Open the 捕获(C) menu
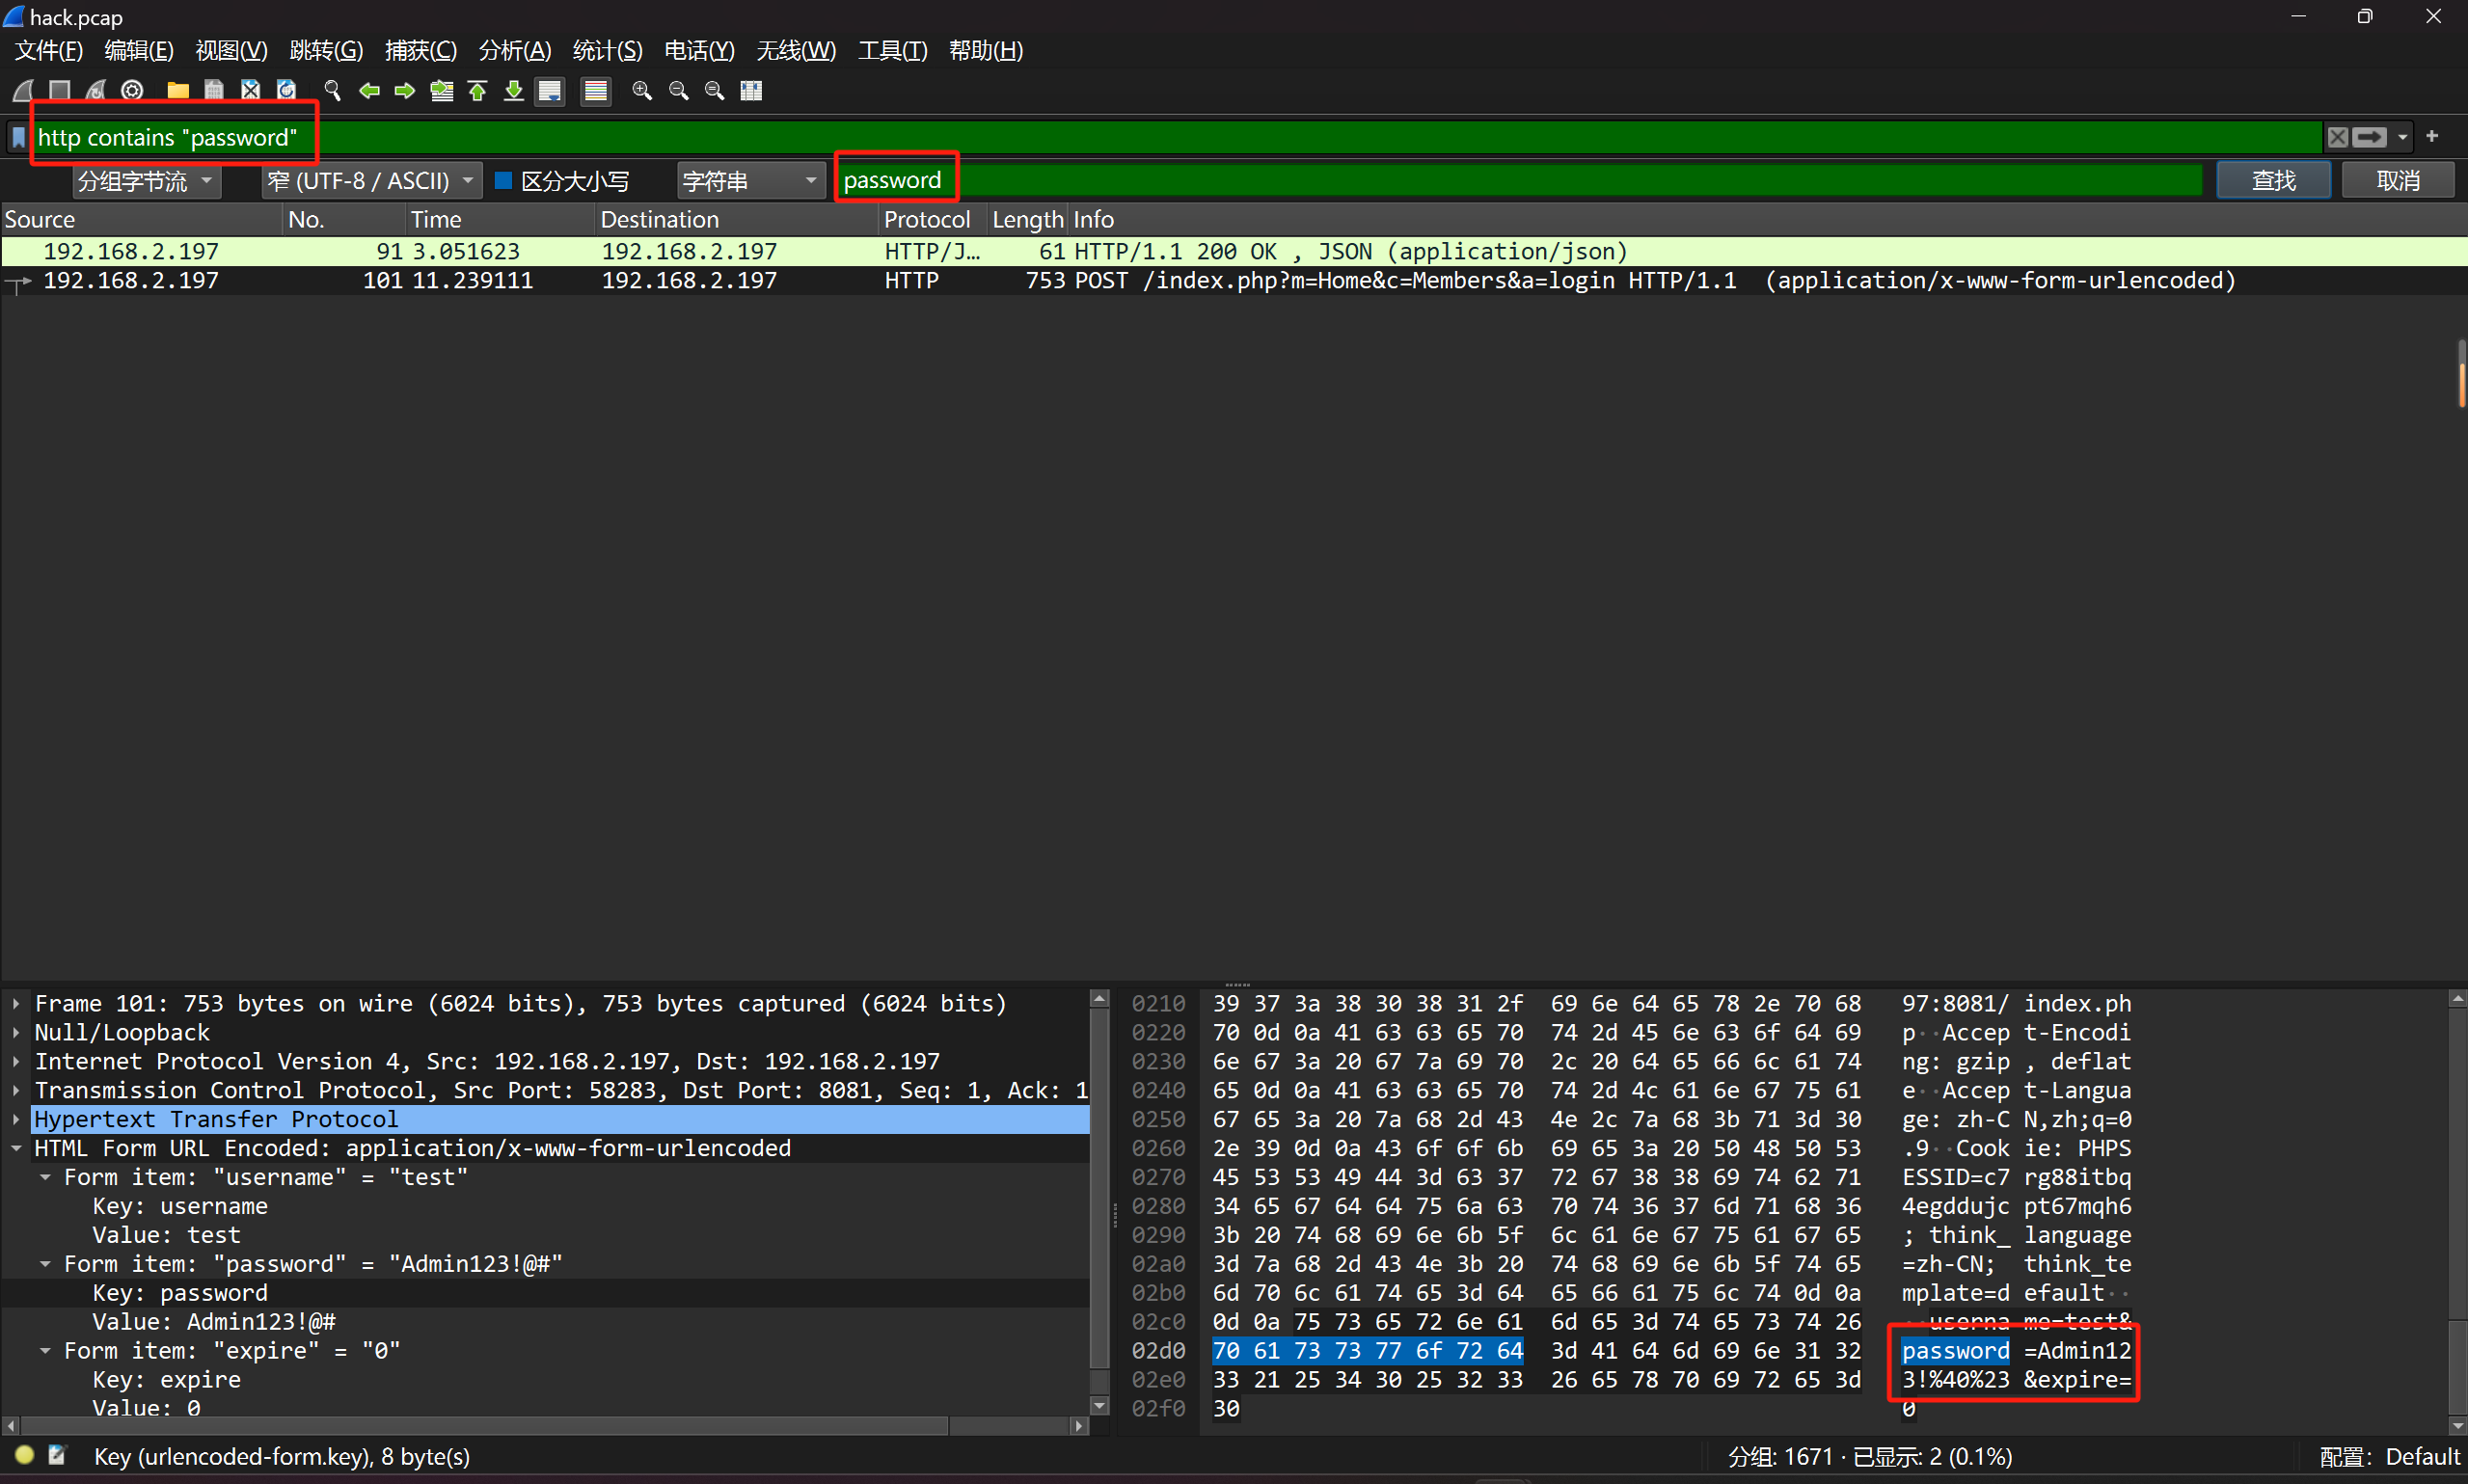The height and width of the screenshot is (1484, 2468). pyautogui.click(x=421, y=51)
